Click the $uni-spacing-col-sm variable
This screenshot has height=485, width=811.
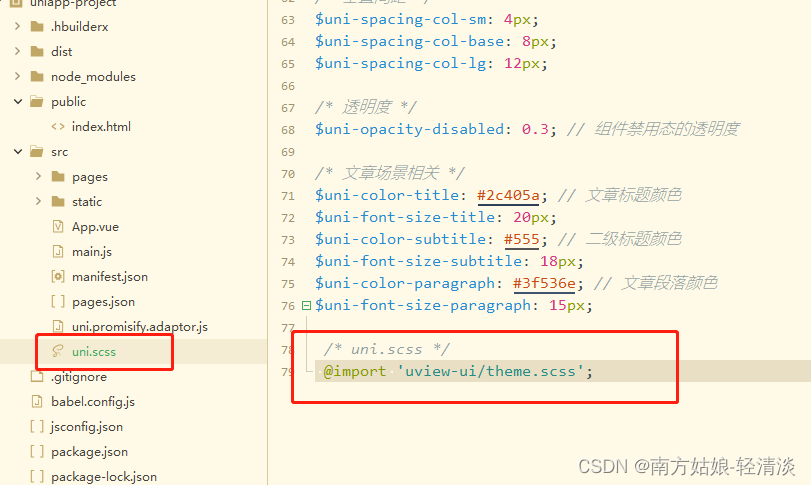[400, 20]
